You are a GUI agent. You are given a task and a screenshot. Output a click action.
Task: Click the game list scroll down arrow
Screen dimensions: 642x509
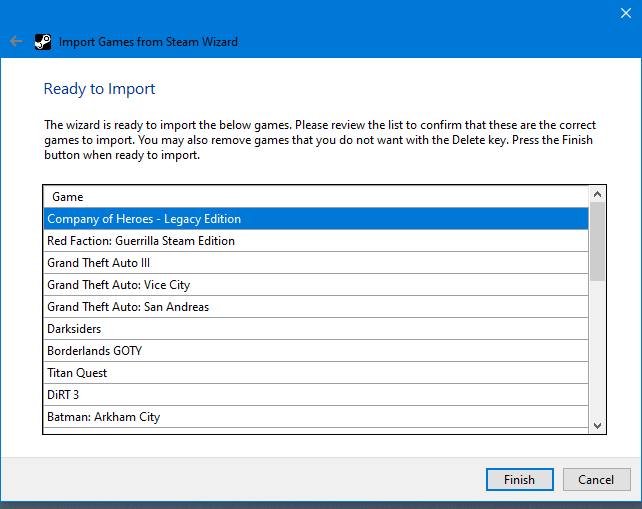pyautogui.click(x=597, y=425)
